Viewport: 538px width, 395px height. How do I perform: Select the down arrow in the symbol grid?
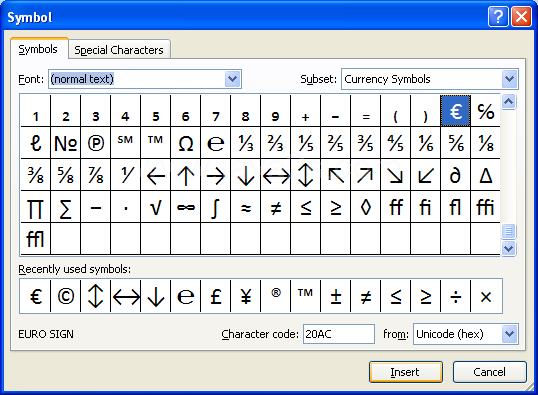coord(246,175)
